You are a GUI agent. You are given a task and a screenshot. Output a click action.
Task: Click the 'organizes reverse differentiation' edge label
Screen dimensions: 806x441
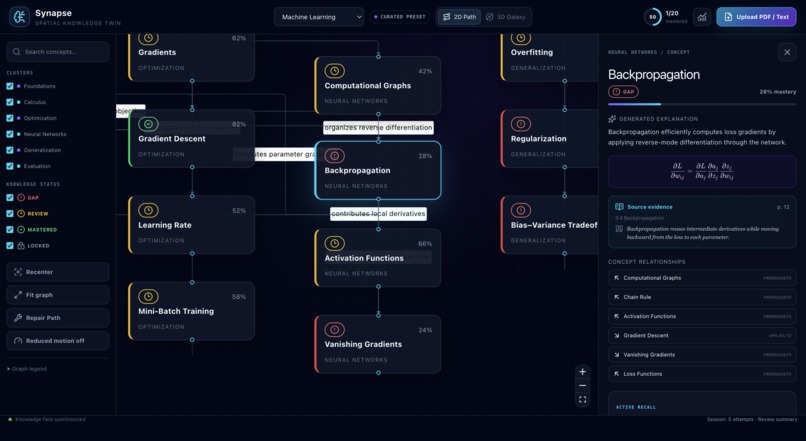click(x=378, y=127)
